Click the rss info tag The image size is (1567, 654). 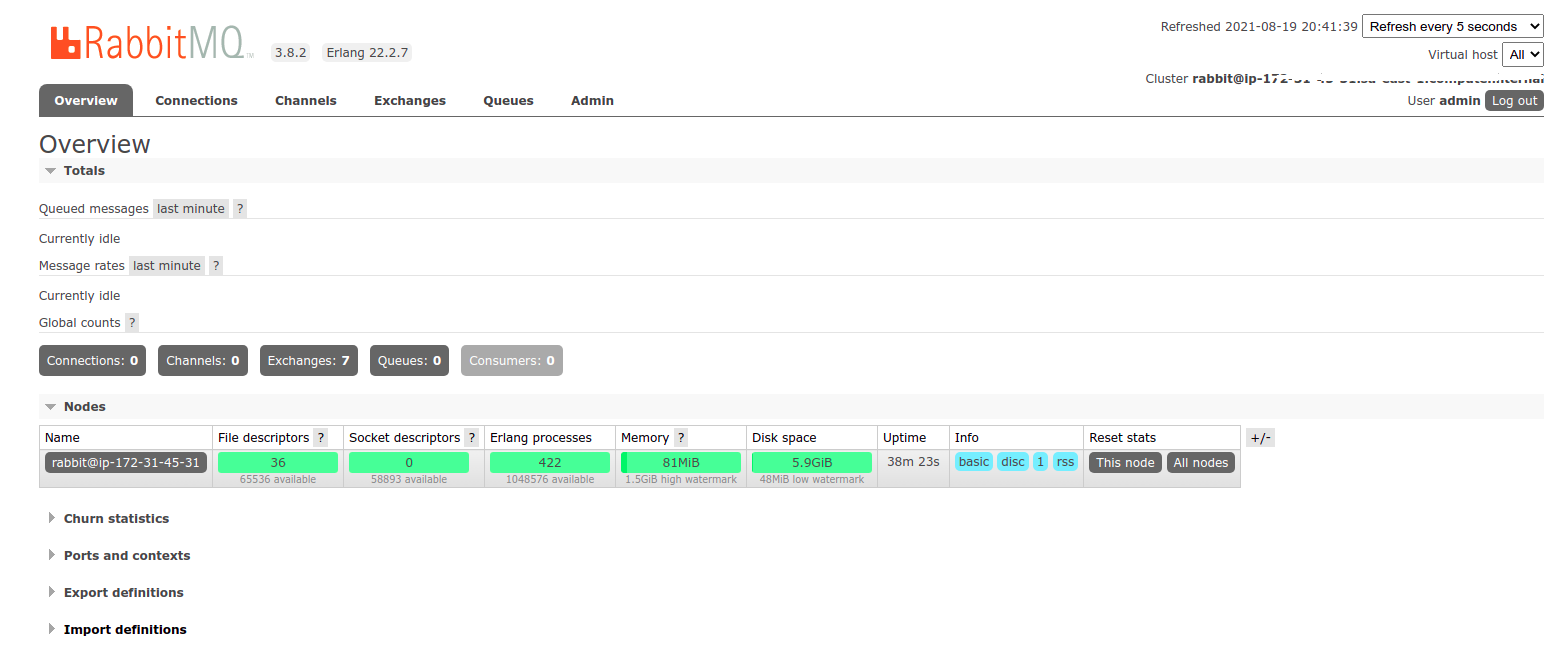[1066, 462]
